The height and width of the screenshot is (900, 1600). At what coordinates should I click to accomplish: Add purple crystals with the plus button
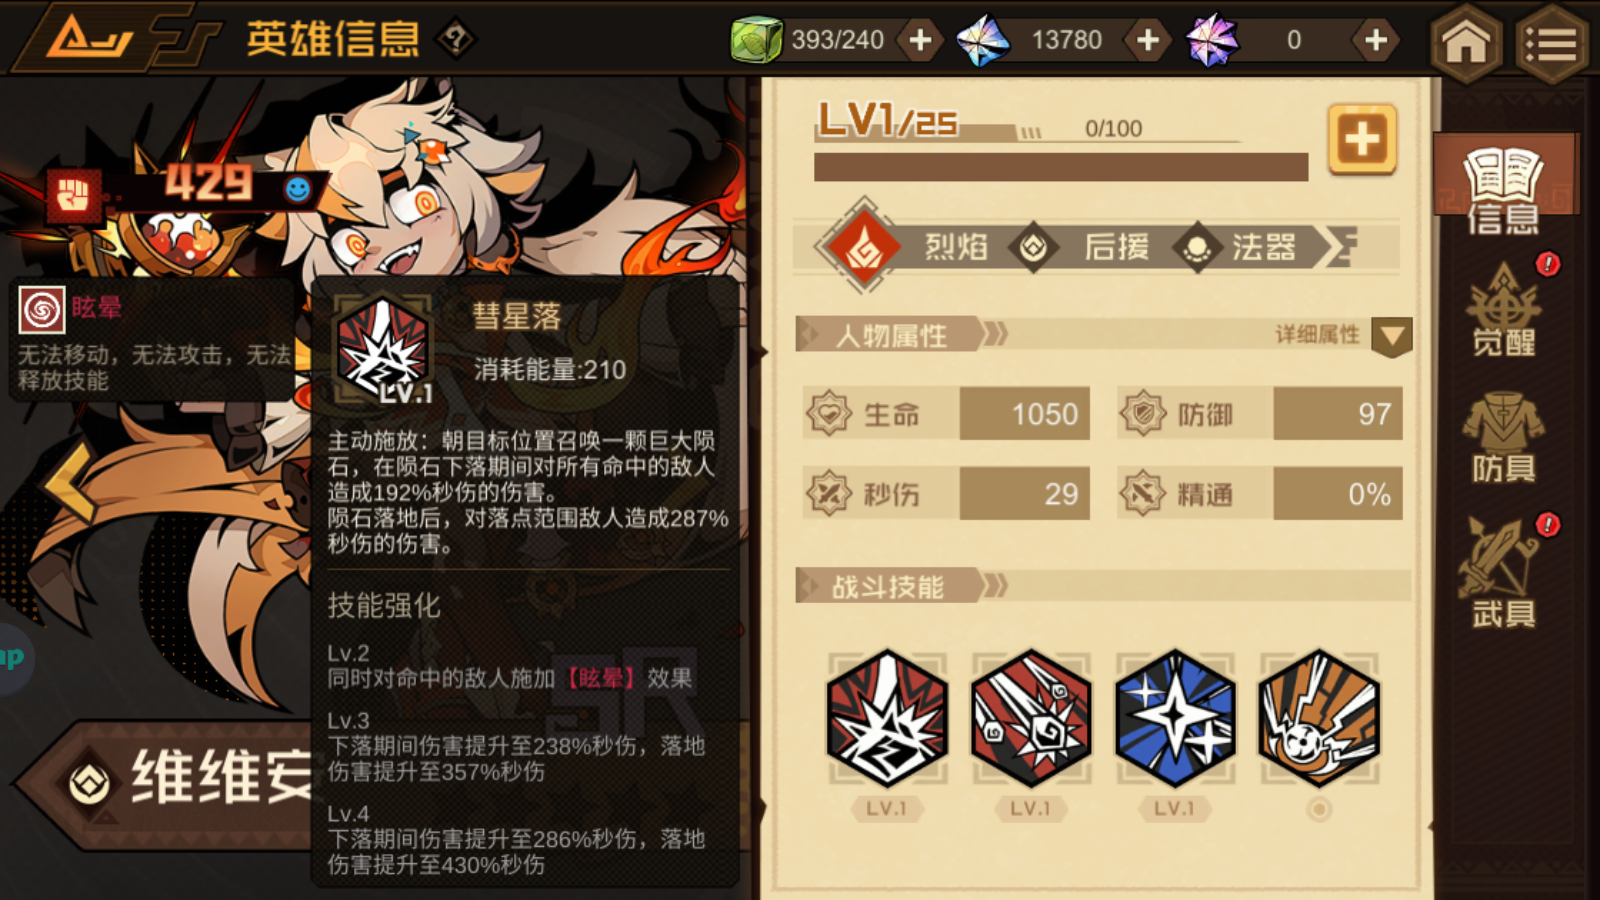click(1376, 40)
